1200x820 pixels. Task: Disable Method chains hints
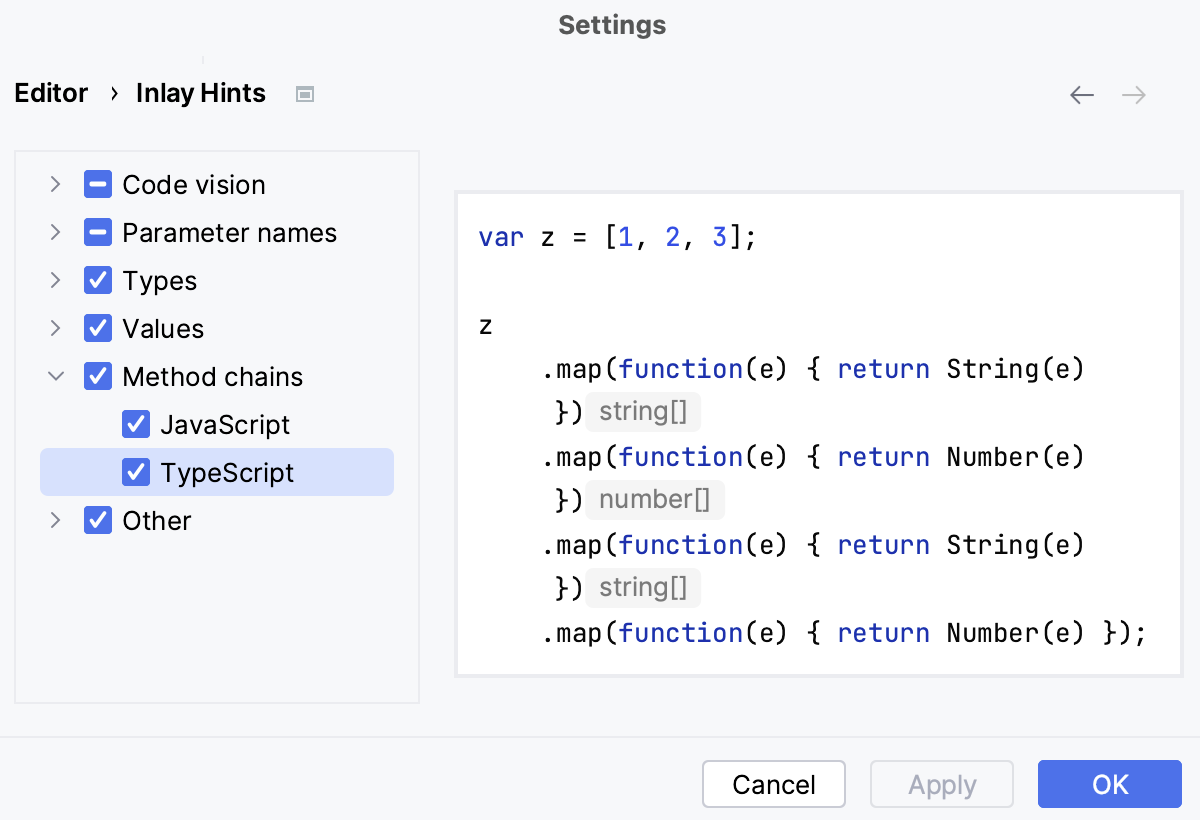(97, 376)
